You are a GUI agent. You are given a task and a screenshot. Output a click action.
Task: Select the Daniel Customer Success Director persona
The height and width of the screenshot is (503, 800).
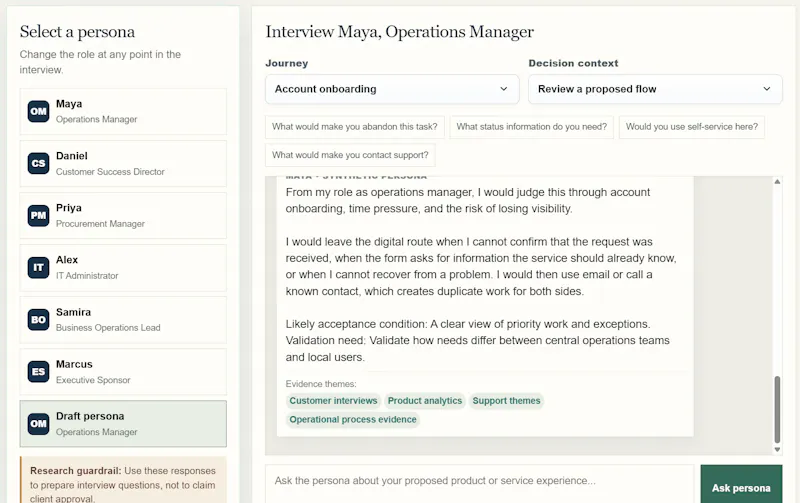(123, 163)
